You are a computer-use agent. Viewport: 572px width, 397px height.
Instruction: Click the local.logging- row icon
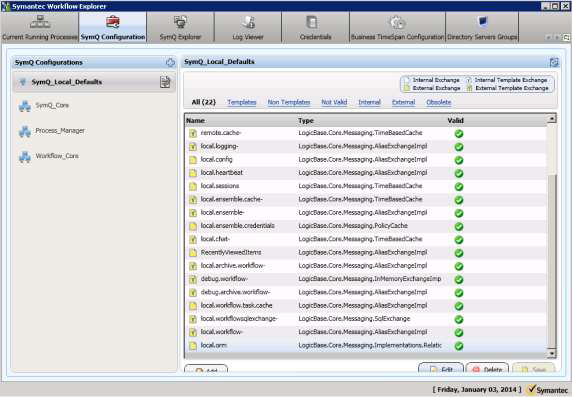point(193,147)
